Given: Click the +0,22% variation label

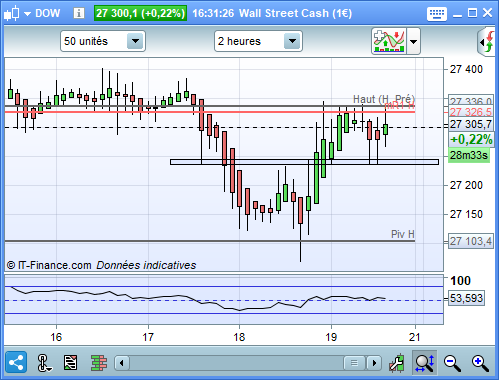Looking at the screenshot, I should 471,139.
